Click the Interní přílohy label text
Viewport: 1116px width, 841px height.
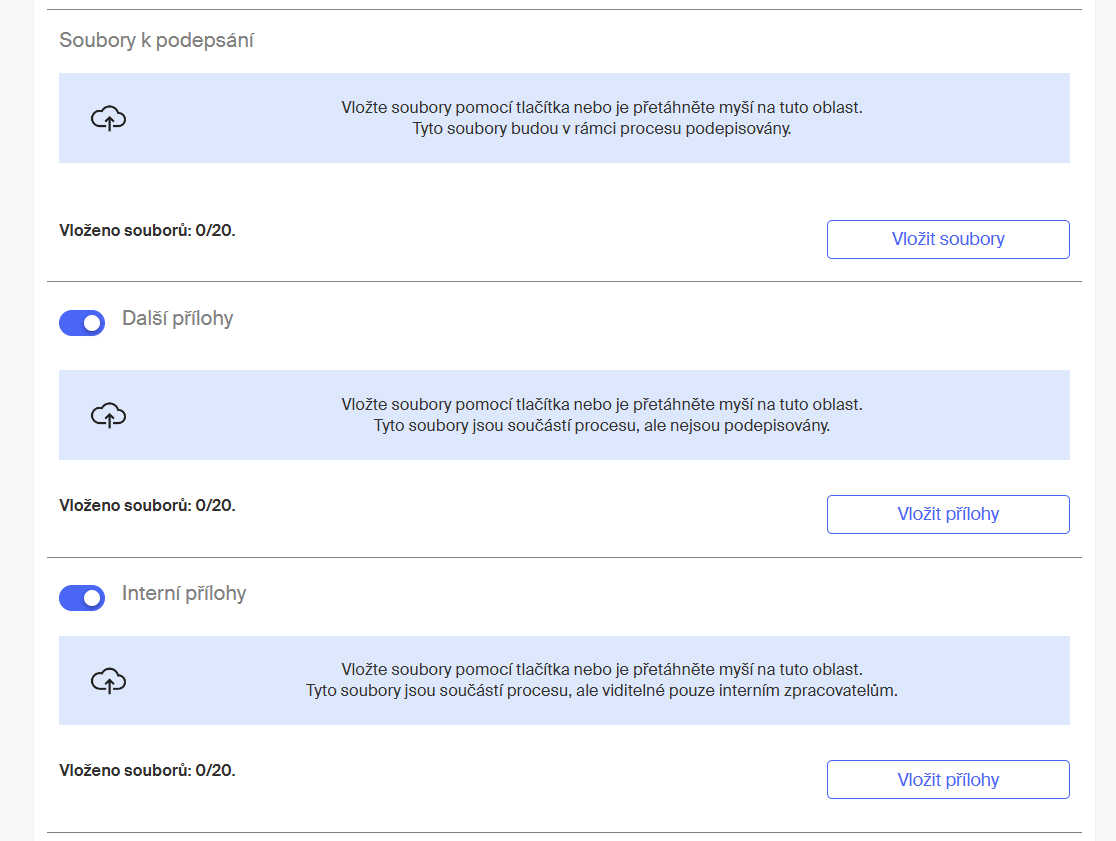tap(184, 593)
